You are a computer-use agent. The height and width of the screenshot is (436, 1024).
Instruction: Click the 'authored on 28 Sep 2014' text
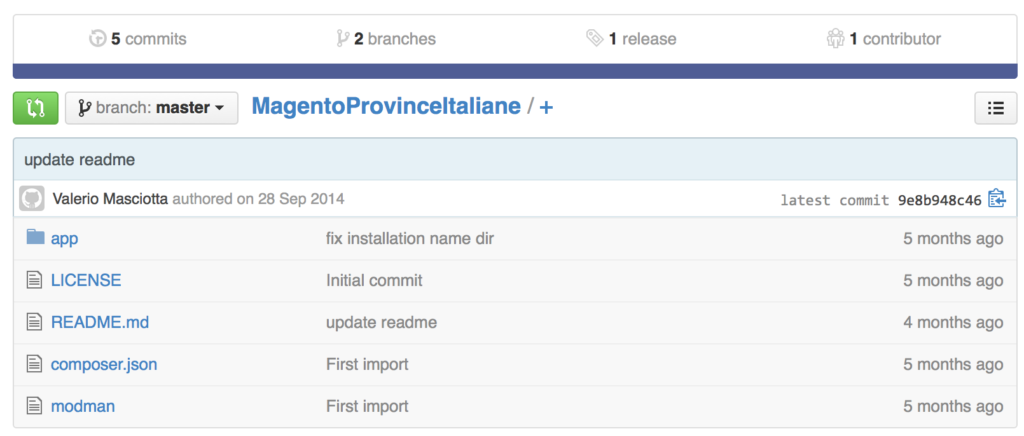(x=258, y=198)
